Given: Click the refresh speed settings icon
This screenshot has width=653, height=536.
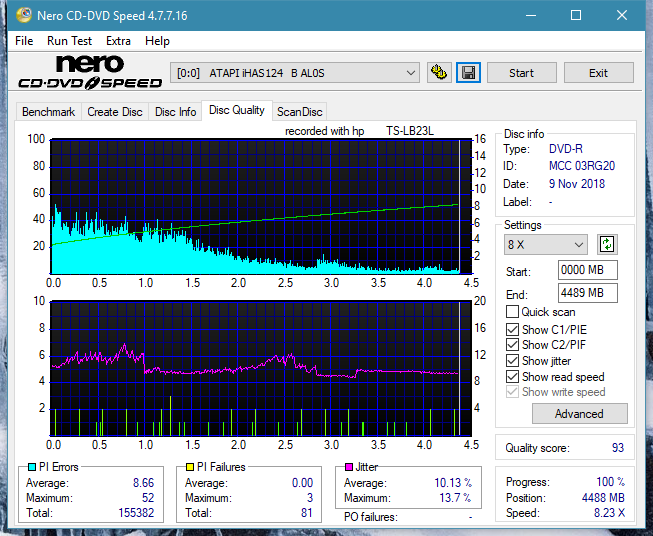Looking at the screenshot, I should 607,244.
